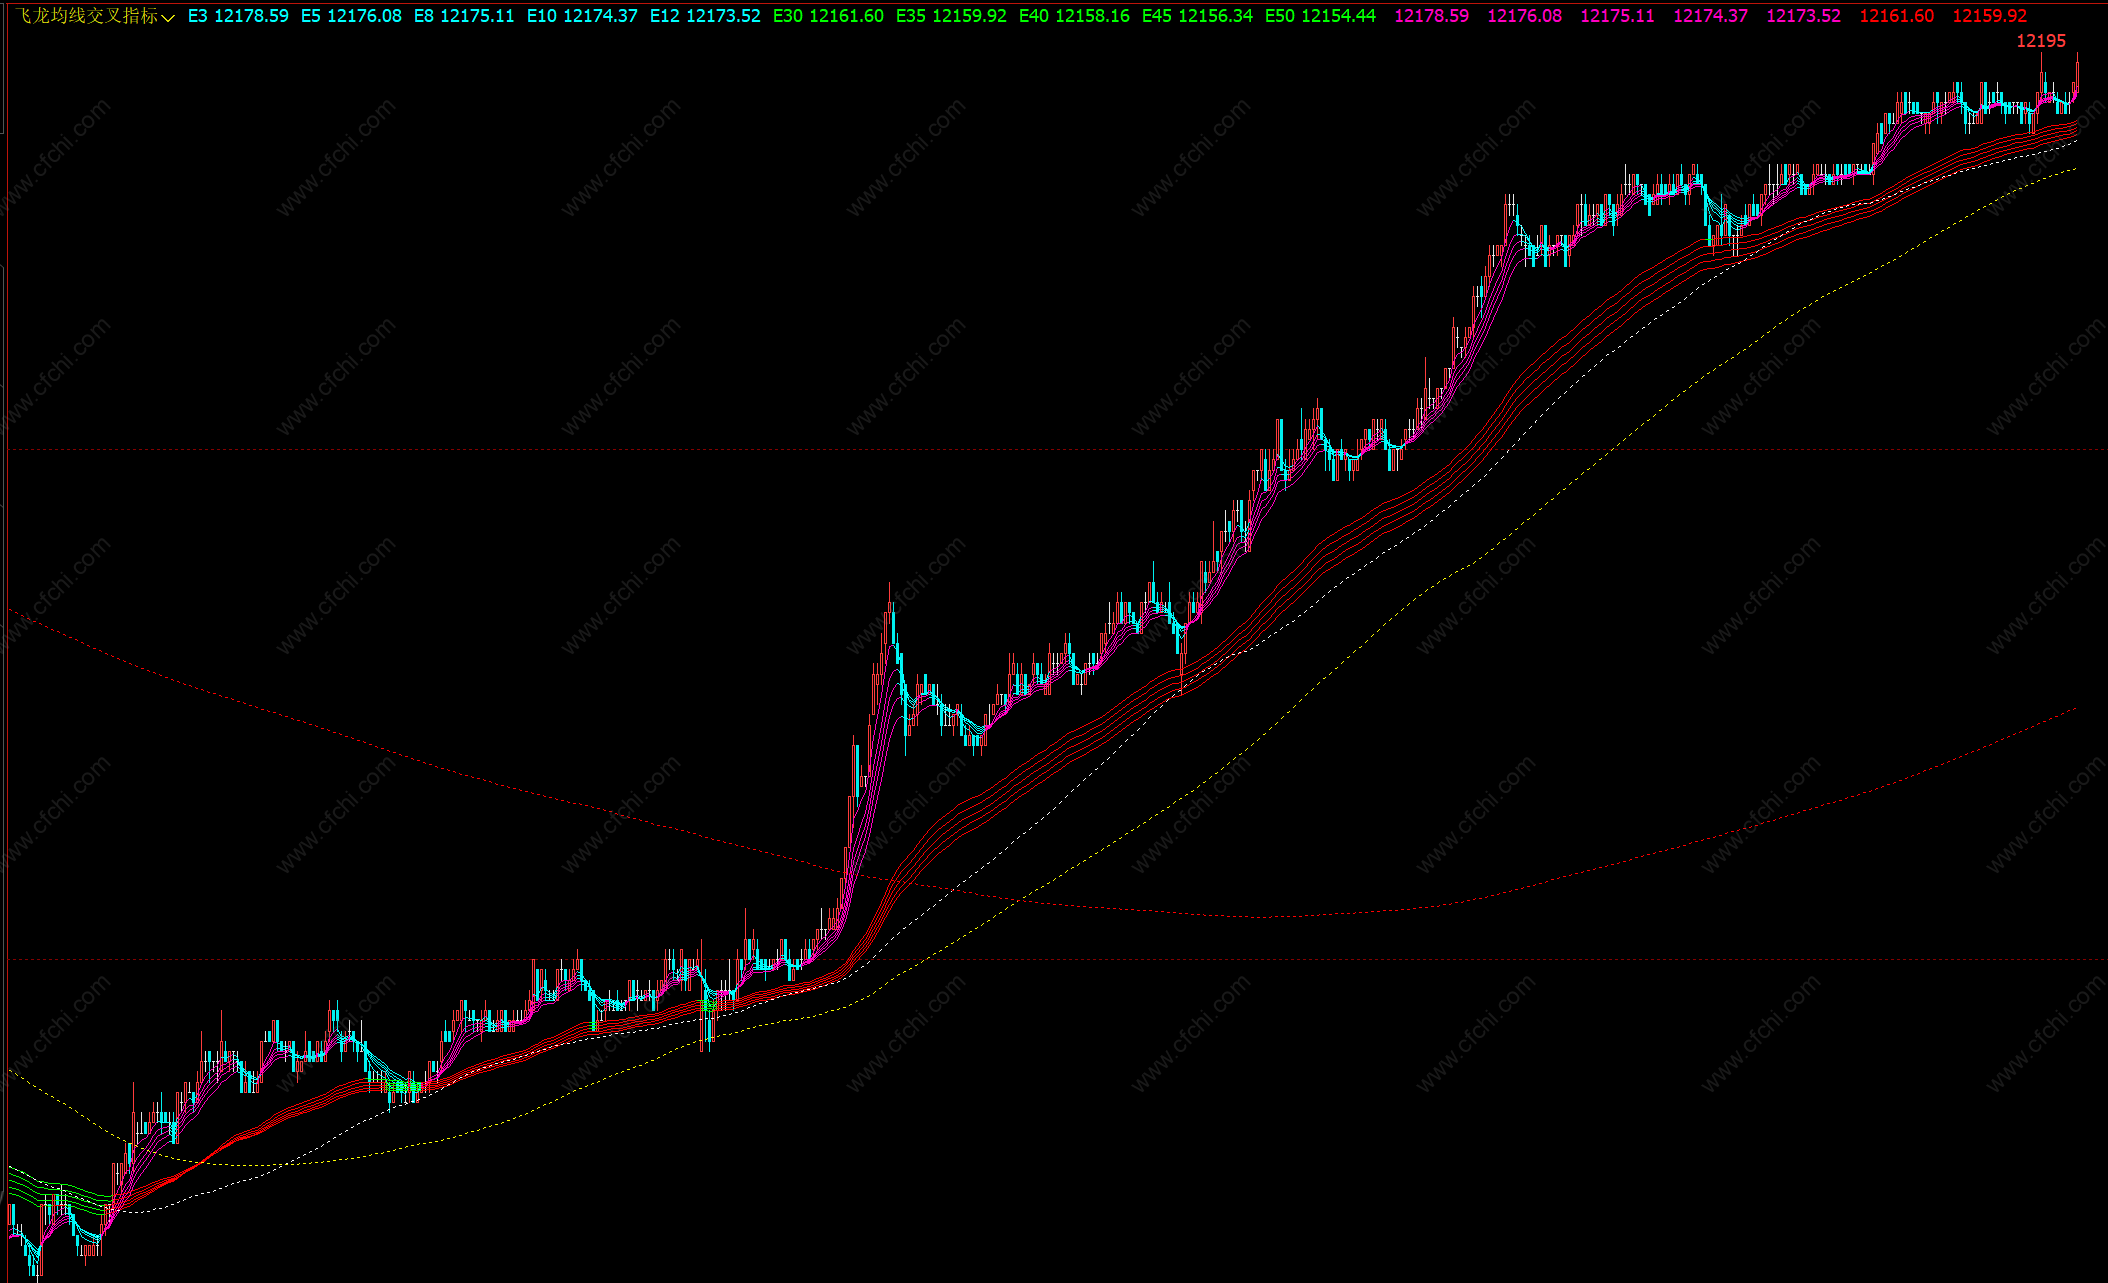Select the cyan E5 12176.08 label

[x=351, y=16]
